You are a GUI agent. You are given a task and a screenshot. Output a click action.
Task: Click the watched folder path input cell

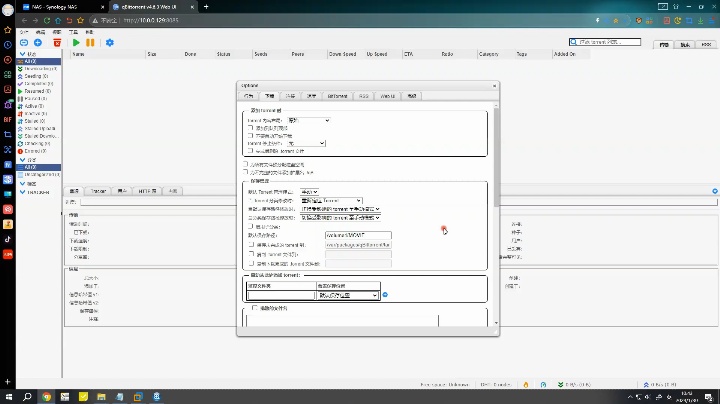pos(281,295)
